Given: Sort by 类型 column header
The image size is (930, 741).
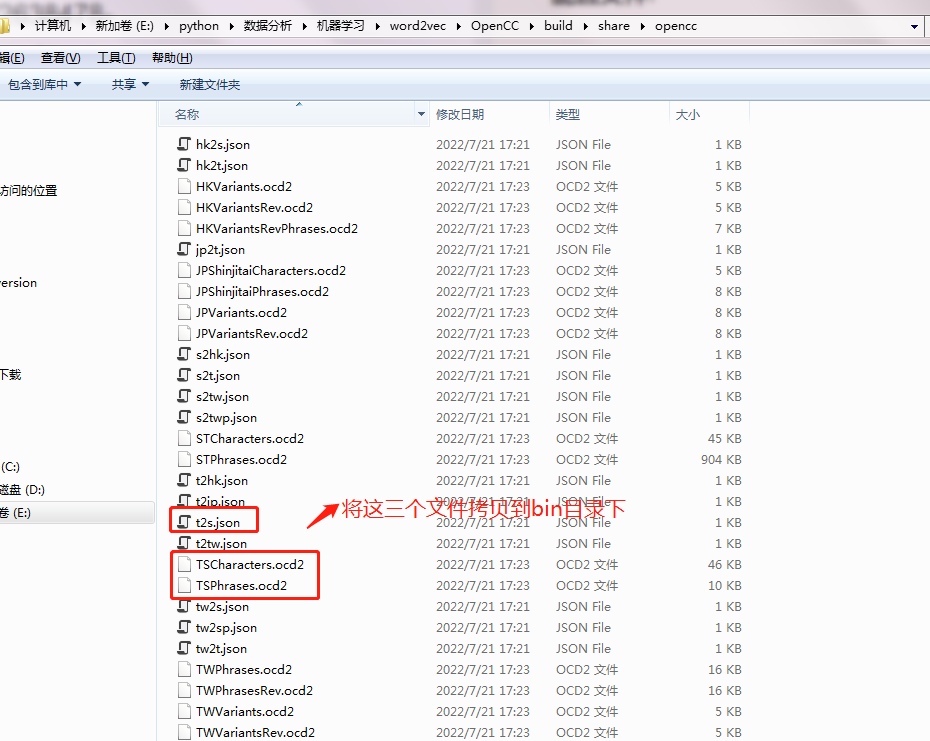Looking at the screenshot, I should tap(568, 115).
